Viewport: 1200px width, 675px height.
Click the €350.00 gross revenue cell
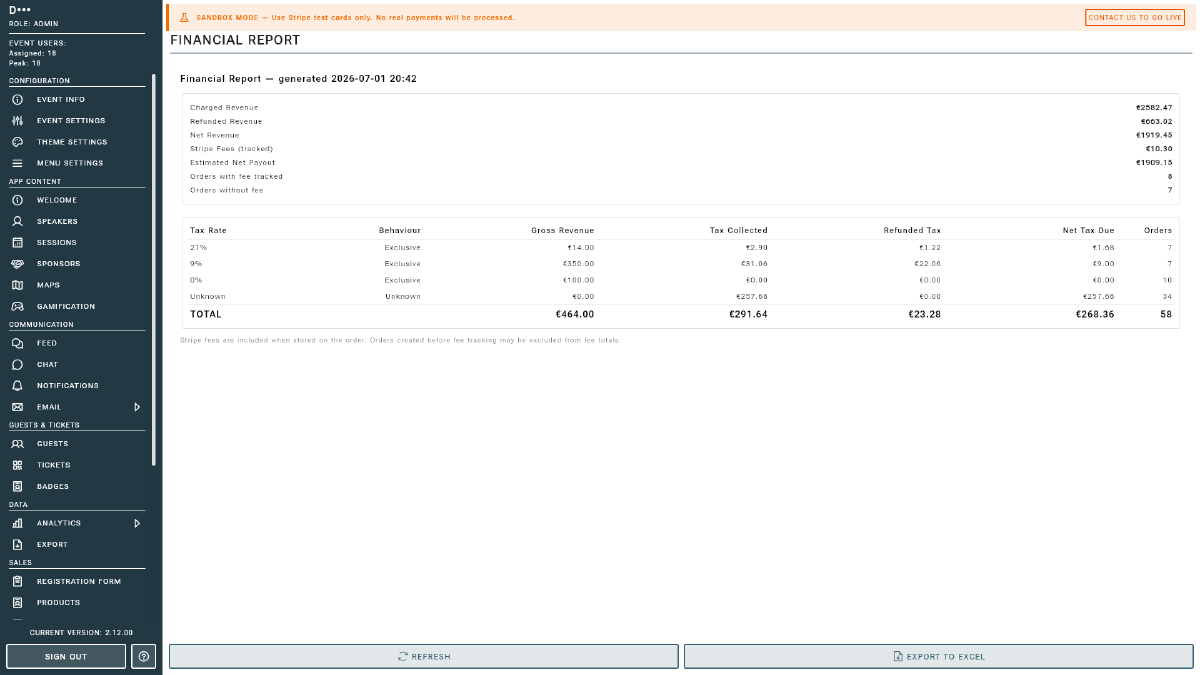[579, 264]
